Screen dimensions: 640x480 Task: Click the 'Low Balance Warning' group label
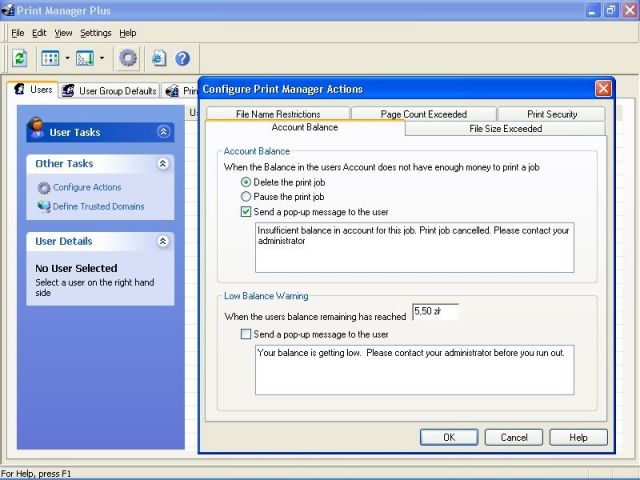point(266,296)
